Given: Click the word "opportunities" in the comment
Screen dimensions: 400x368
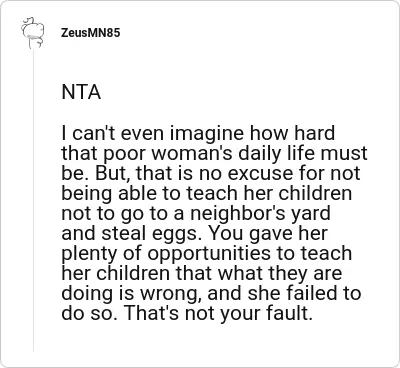Looking at the screenshot, I should coord(209,255).
